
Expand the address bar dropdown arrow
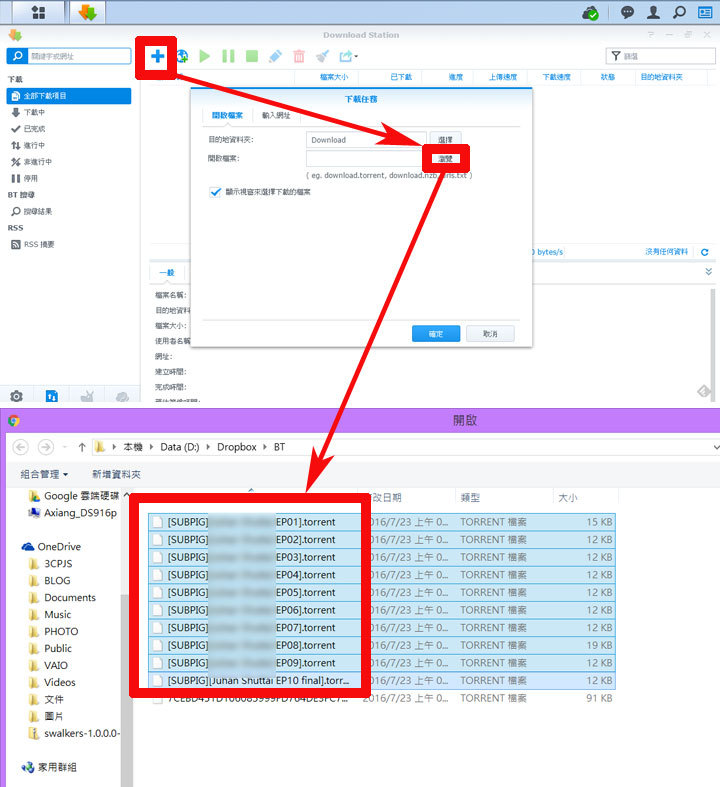pyautogui.click(x=715, y=447)
